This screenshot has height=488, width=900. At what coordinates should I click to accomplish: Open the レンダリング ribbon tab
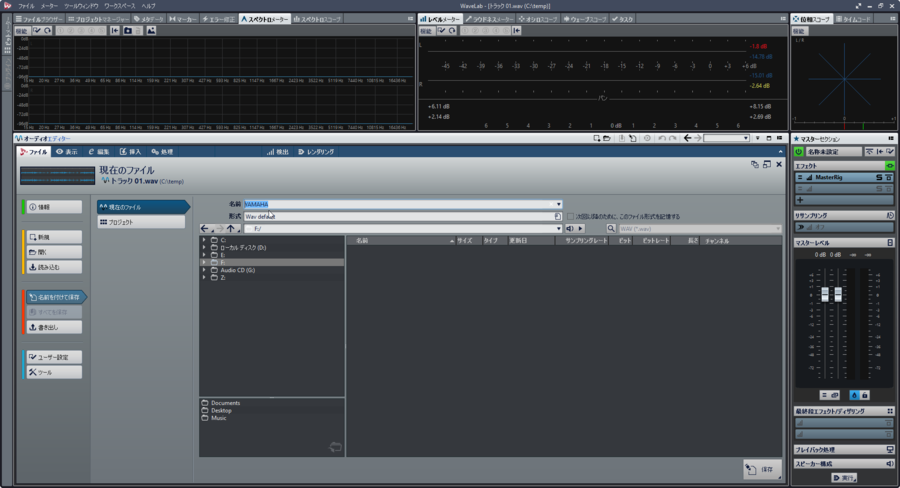pos(316,152)
